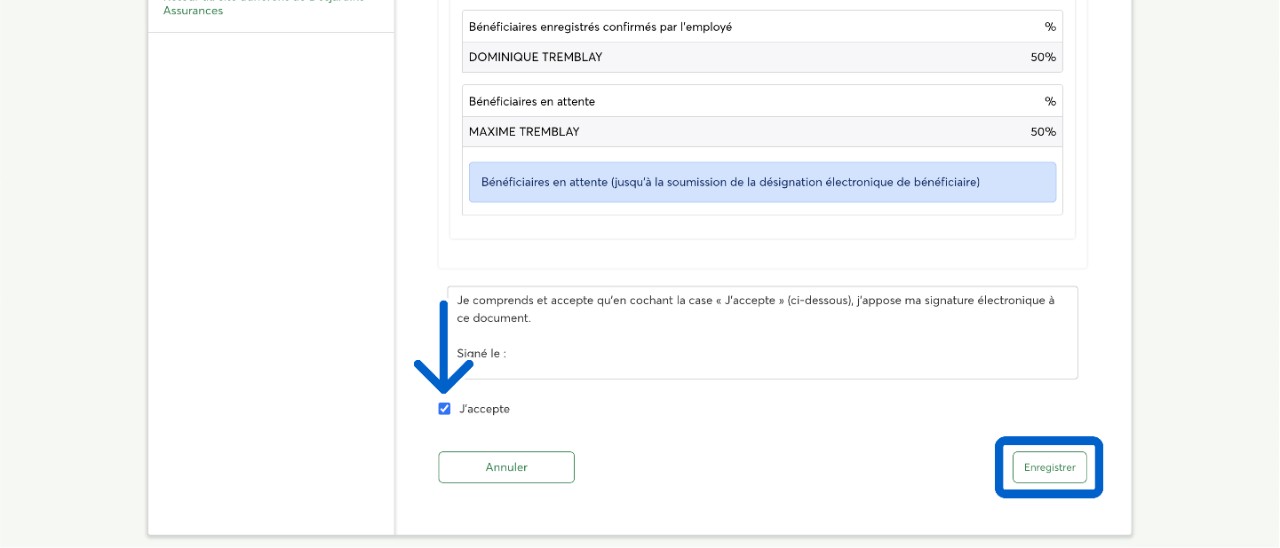Click the % column header of confirmed beneficiaries

tap(1050, 27)
